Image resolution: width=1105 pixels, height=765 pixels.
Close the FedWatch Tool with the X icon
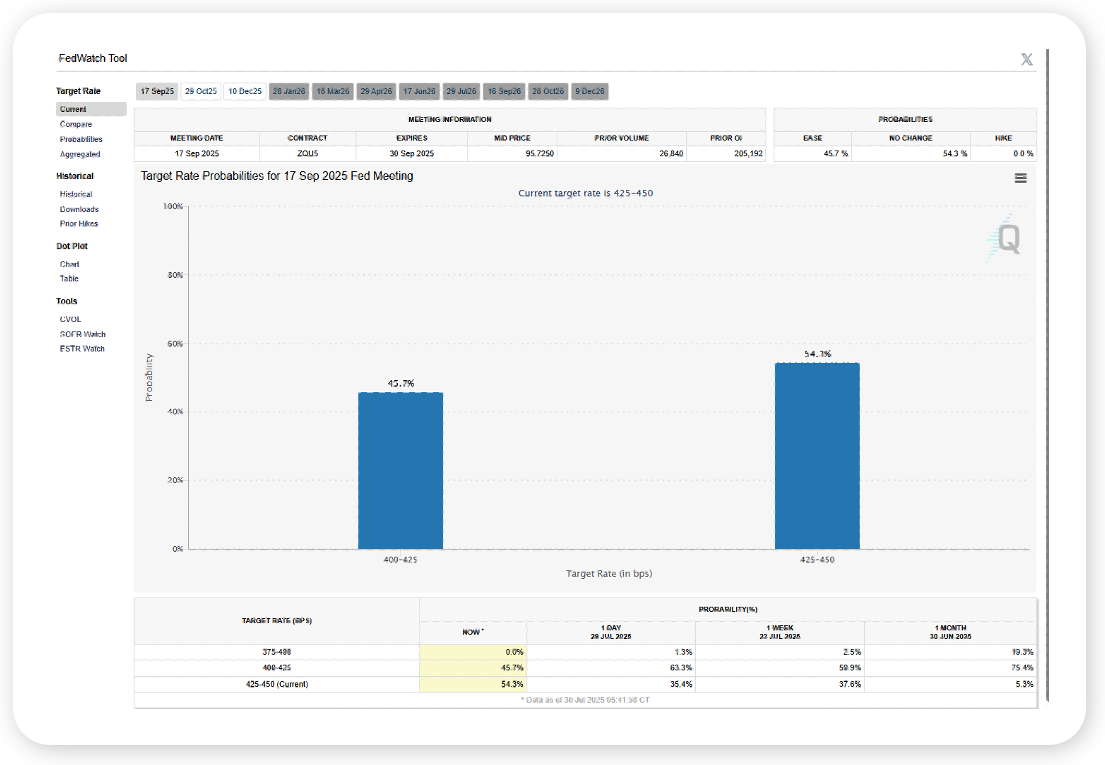tap(1027, 59)
